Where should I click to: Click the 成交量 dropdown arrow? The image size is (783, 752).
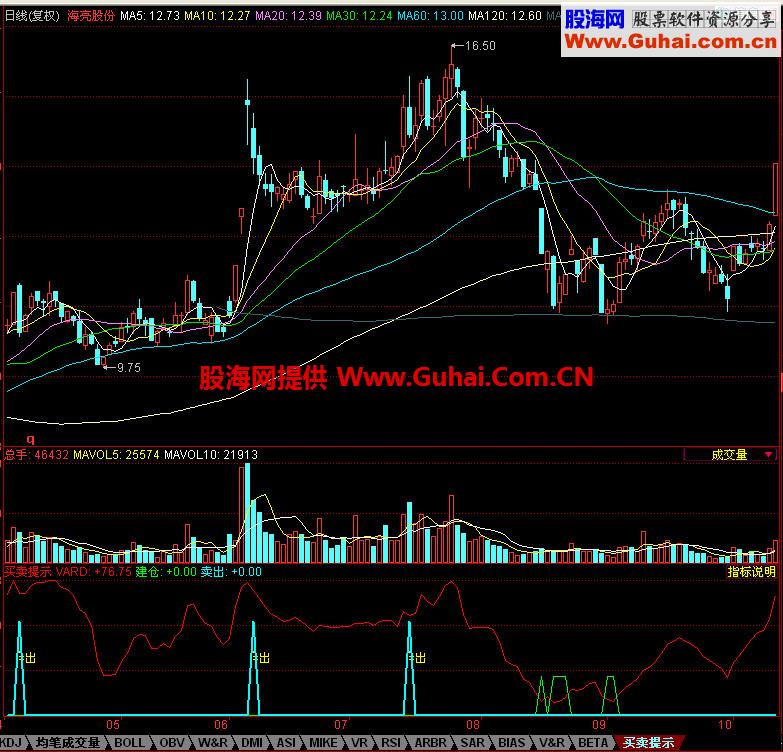[769, 454]
